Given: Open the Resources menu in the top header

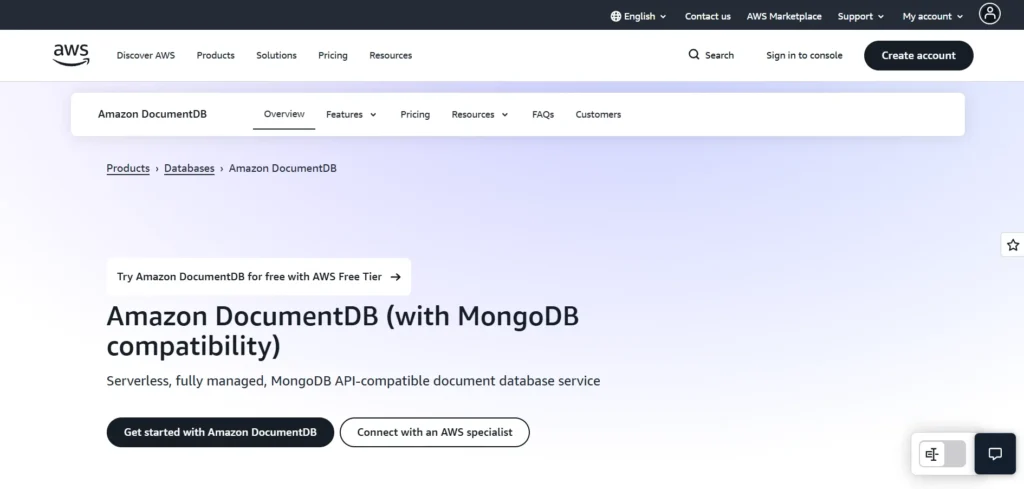Looking at the screenshot, I should tap(391, 55).
